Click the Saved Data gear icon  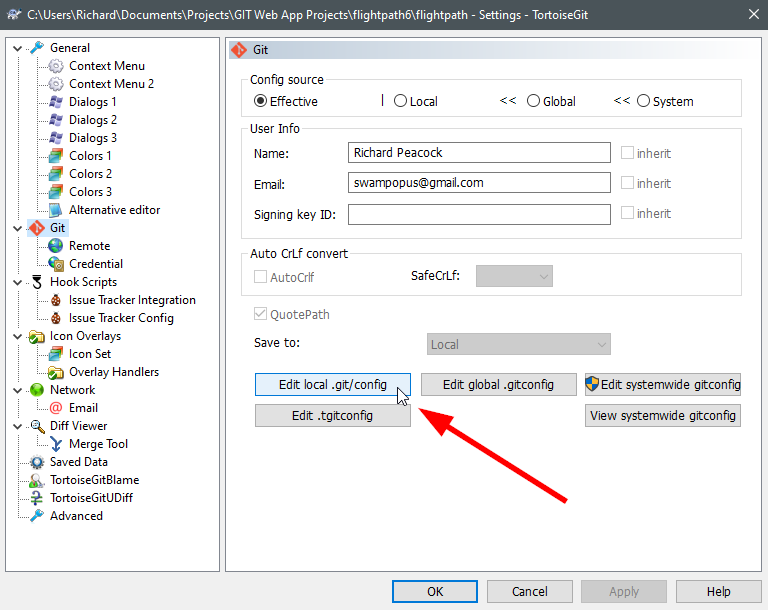point(37,462)
